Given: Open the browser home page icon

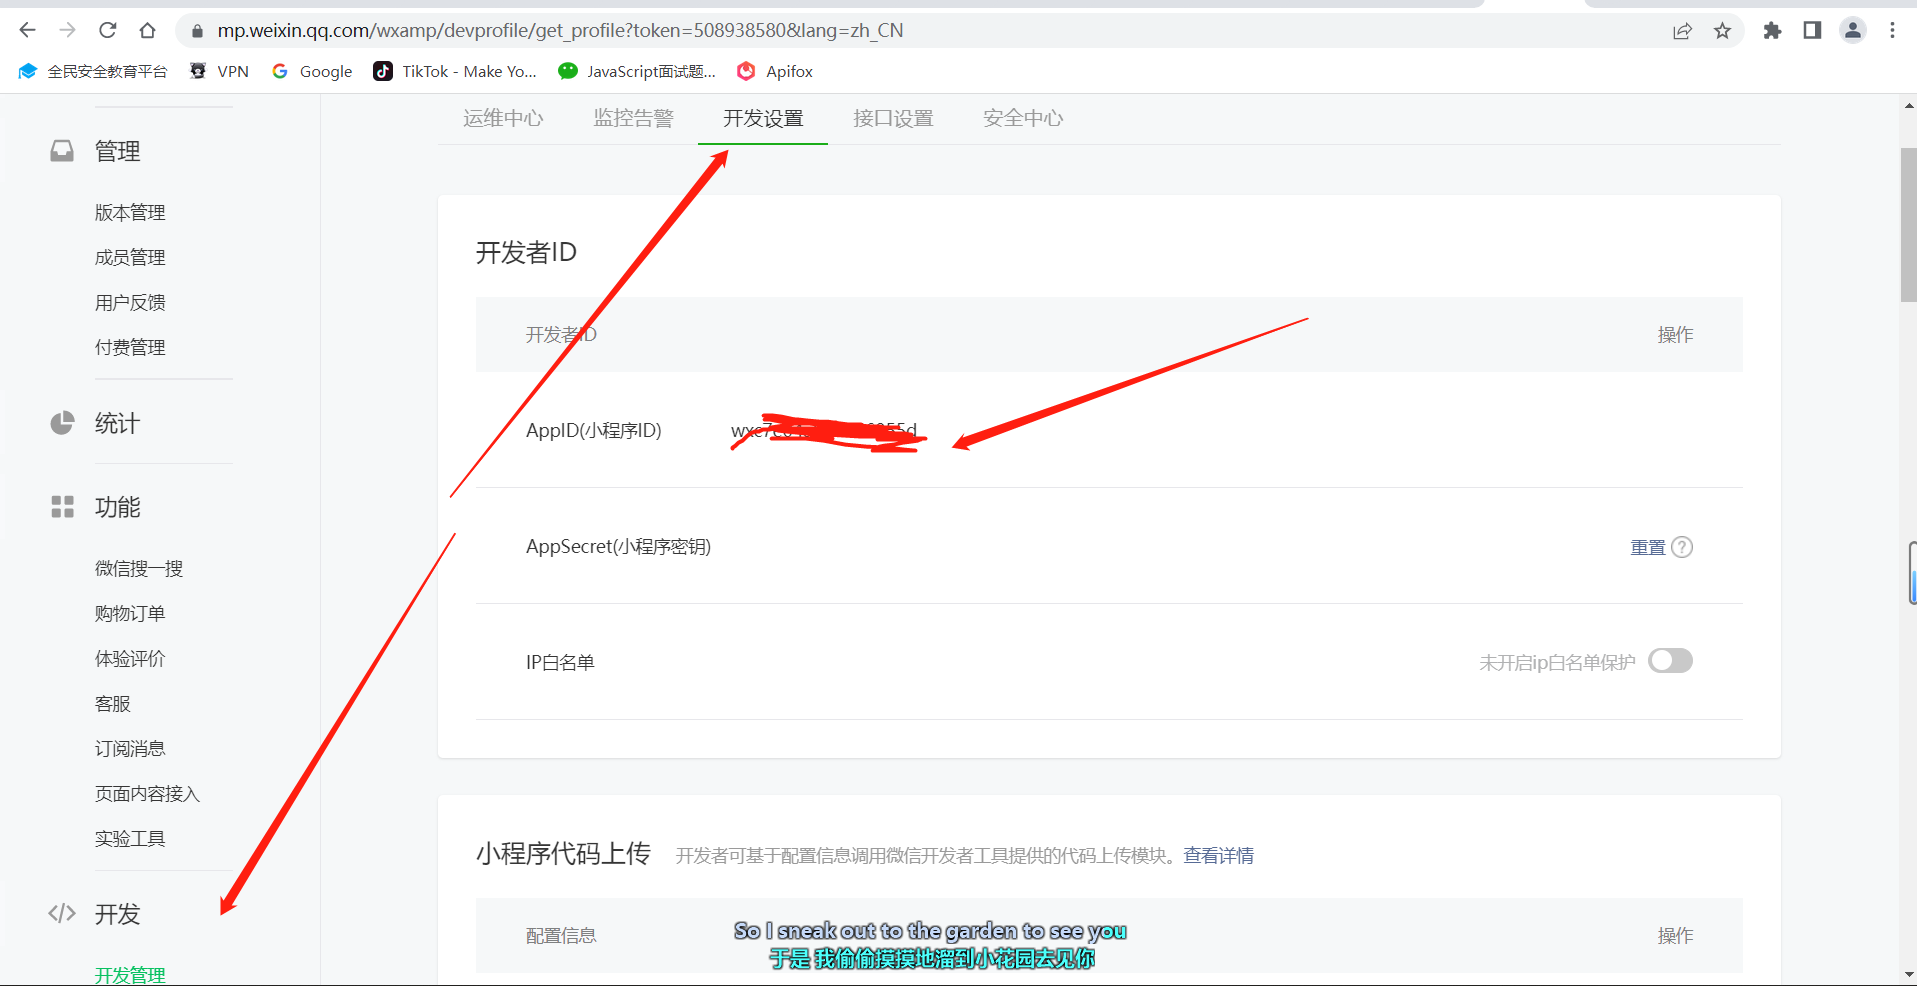Looking at the screenshot, I should [x=147, y=30].
